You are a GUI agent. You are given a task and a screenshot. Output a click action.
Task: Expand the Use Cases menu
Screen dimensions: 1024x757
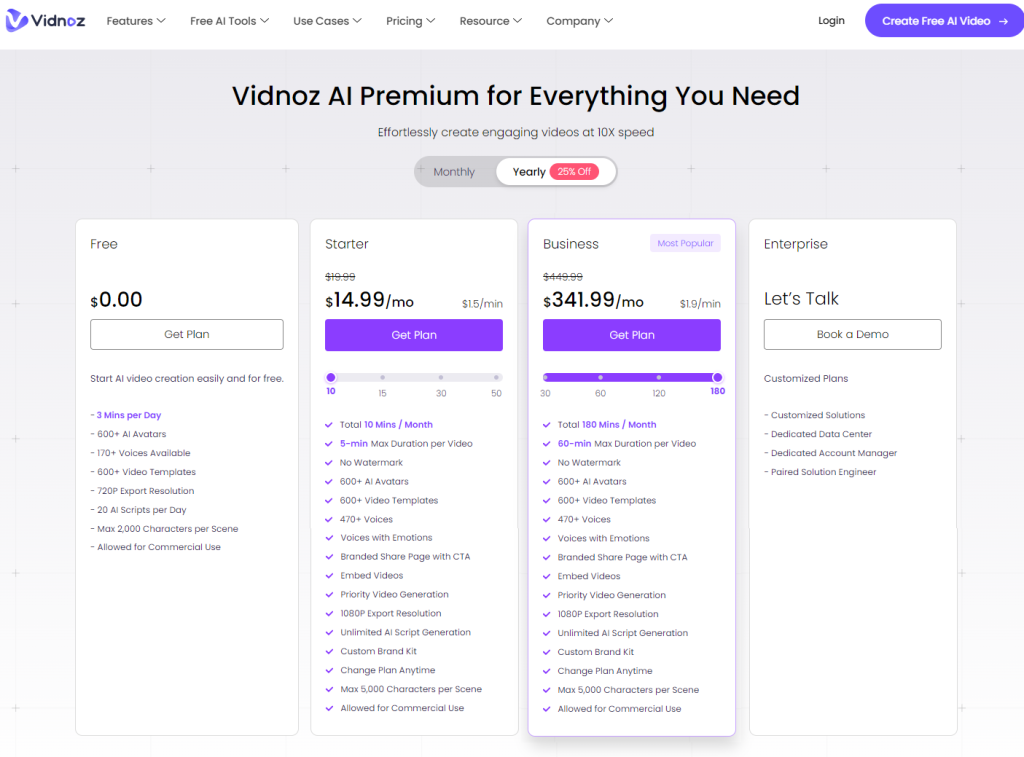327,21
